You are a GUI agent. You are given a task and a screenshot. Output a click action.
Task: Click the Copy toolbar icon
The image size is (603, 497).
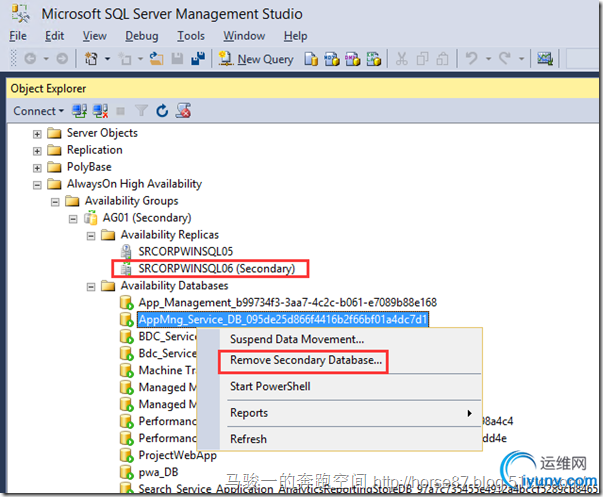[x=422, y=59]
